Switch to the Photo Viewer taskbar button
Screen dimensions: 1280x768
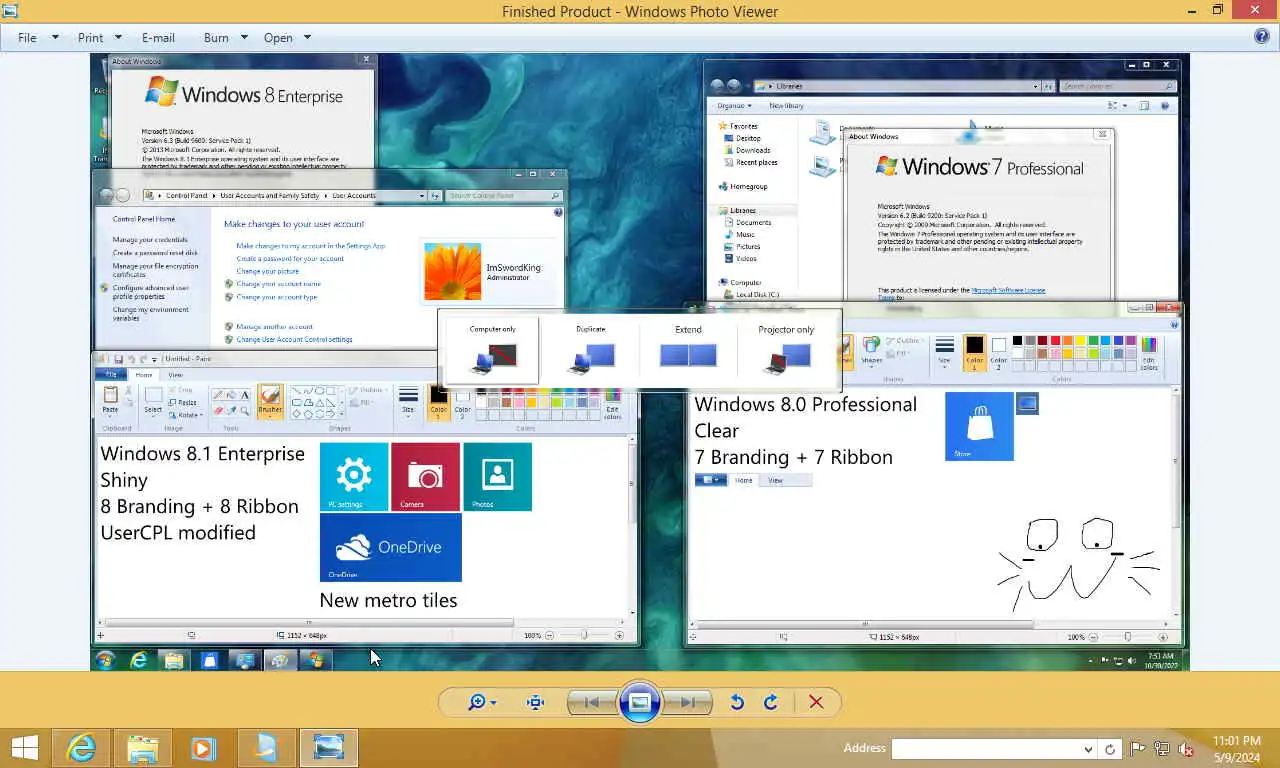pyautogui.click(x=328, y=748)
